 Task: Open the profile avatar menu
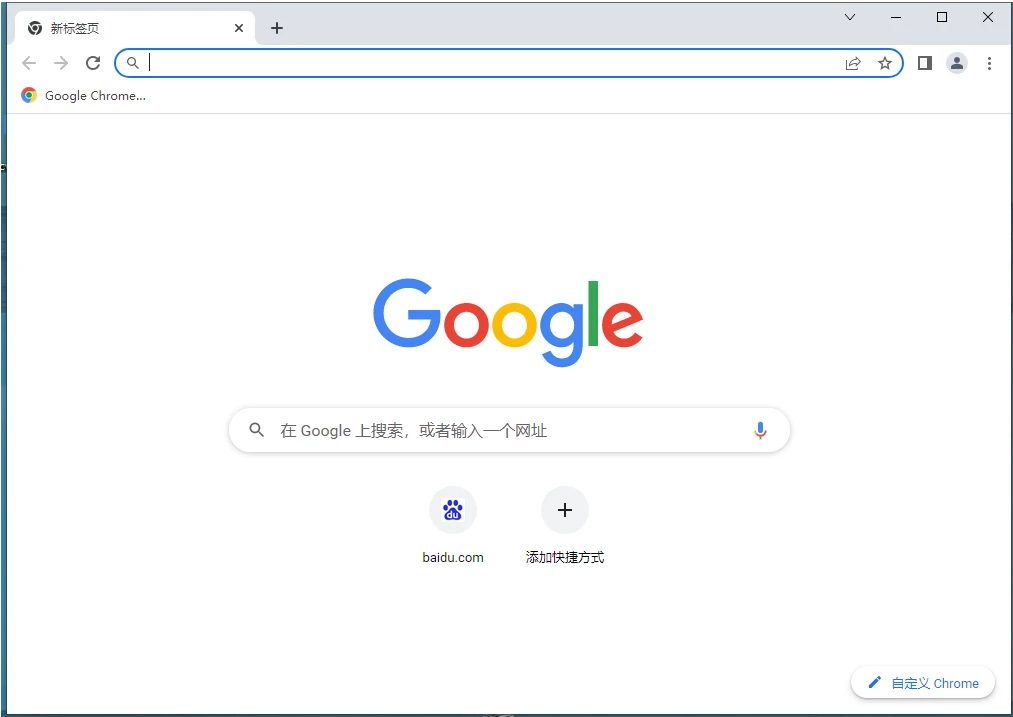[957, 63]
